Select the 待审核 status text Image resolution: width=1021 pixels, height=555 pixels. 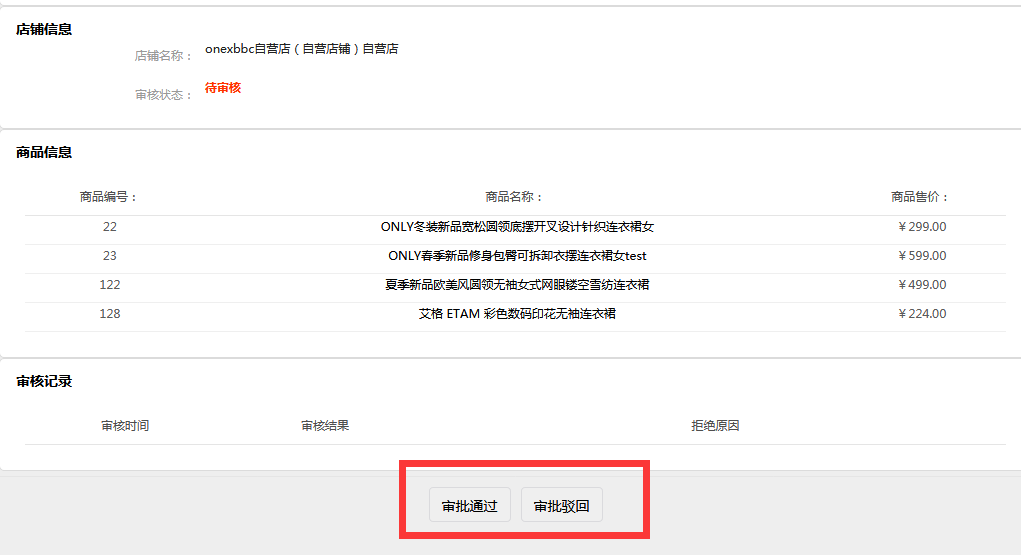point(223,88)
